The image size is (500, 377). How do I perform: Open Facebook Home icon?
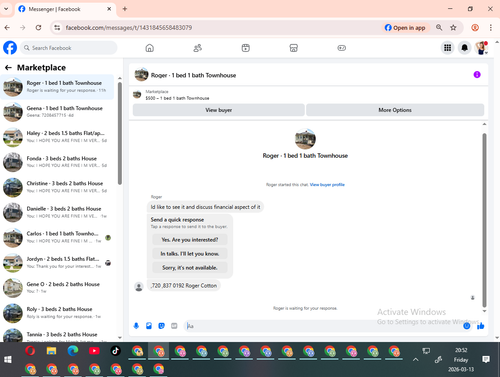click(150, 48)
